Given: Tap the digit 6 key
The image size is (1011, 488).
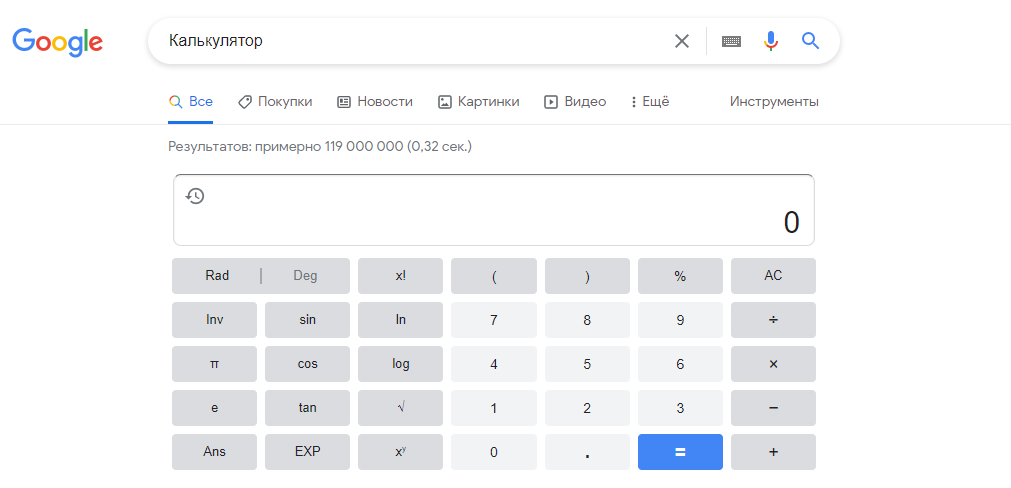Looking at the screenshot, I should 680,364.
